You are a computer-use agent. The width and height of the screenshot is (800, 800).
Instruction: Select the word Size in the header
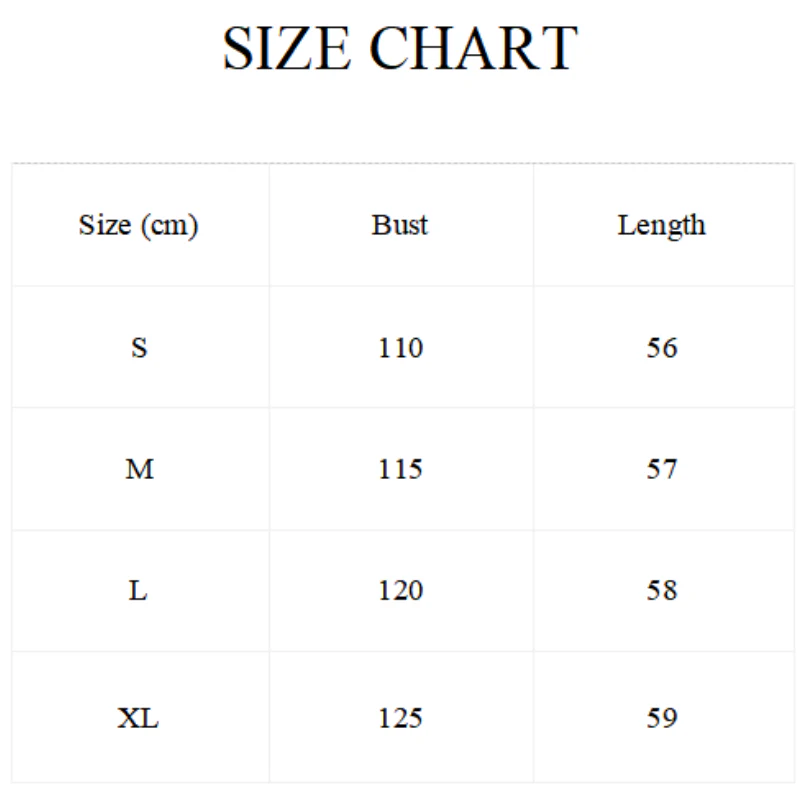[105, 225]
